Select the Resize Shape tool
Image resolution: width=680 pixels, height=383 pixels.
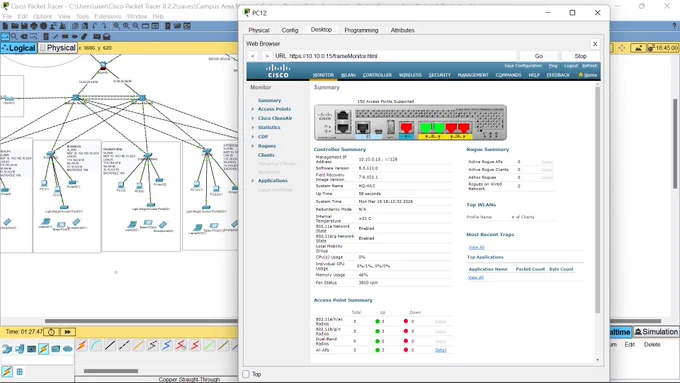(33, 36)
